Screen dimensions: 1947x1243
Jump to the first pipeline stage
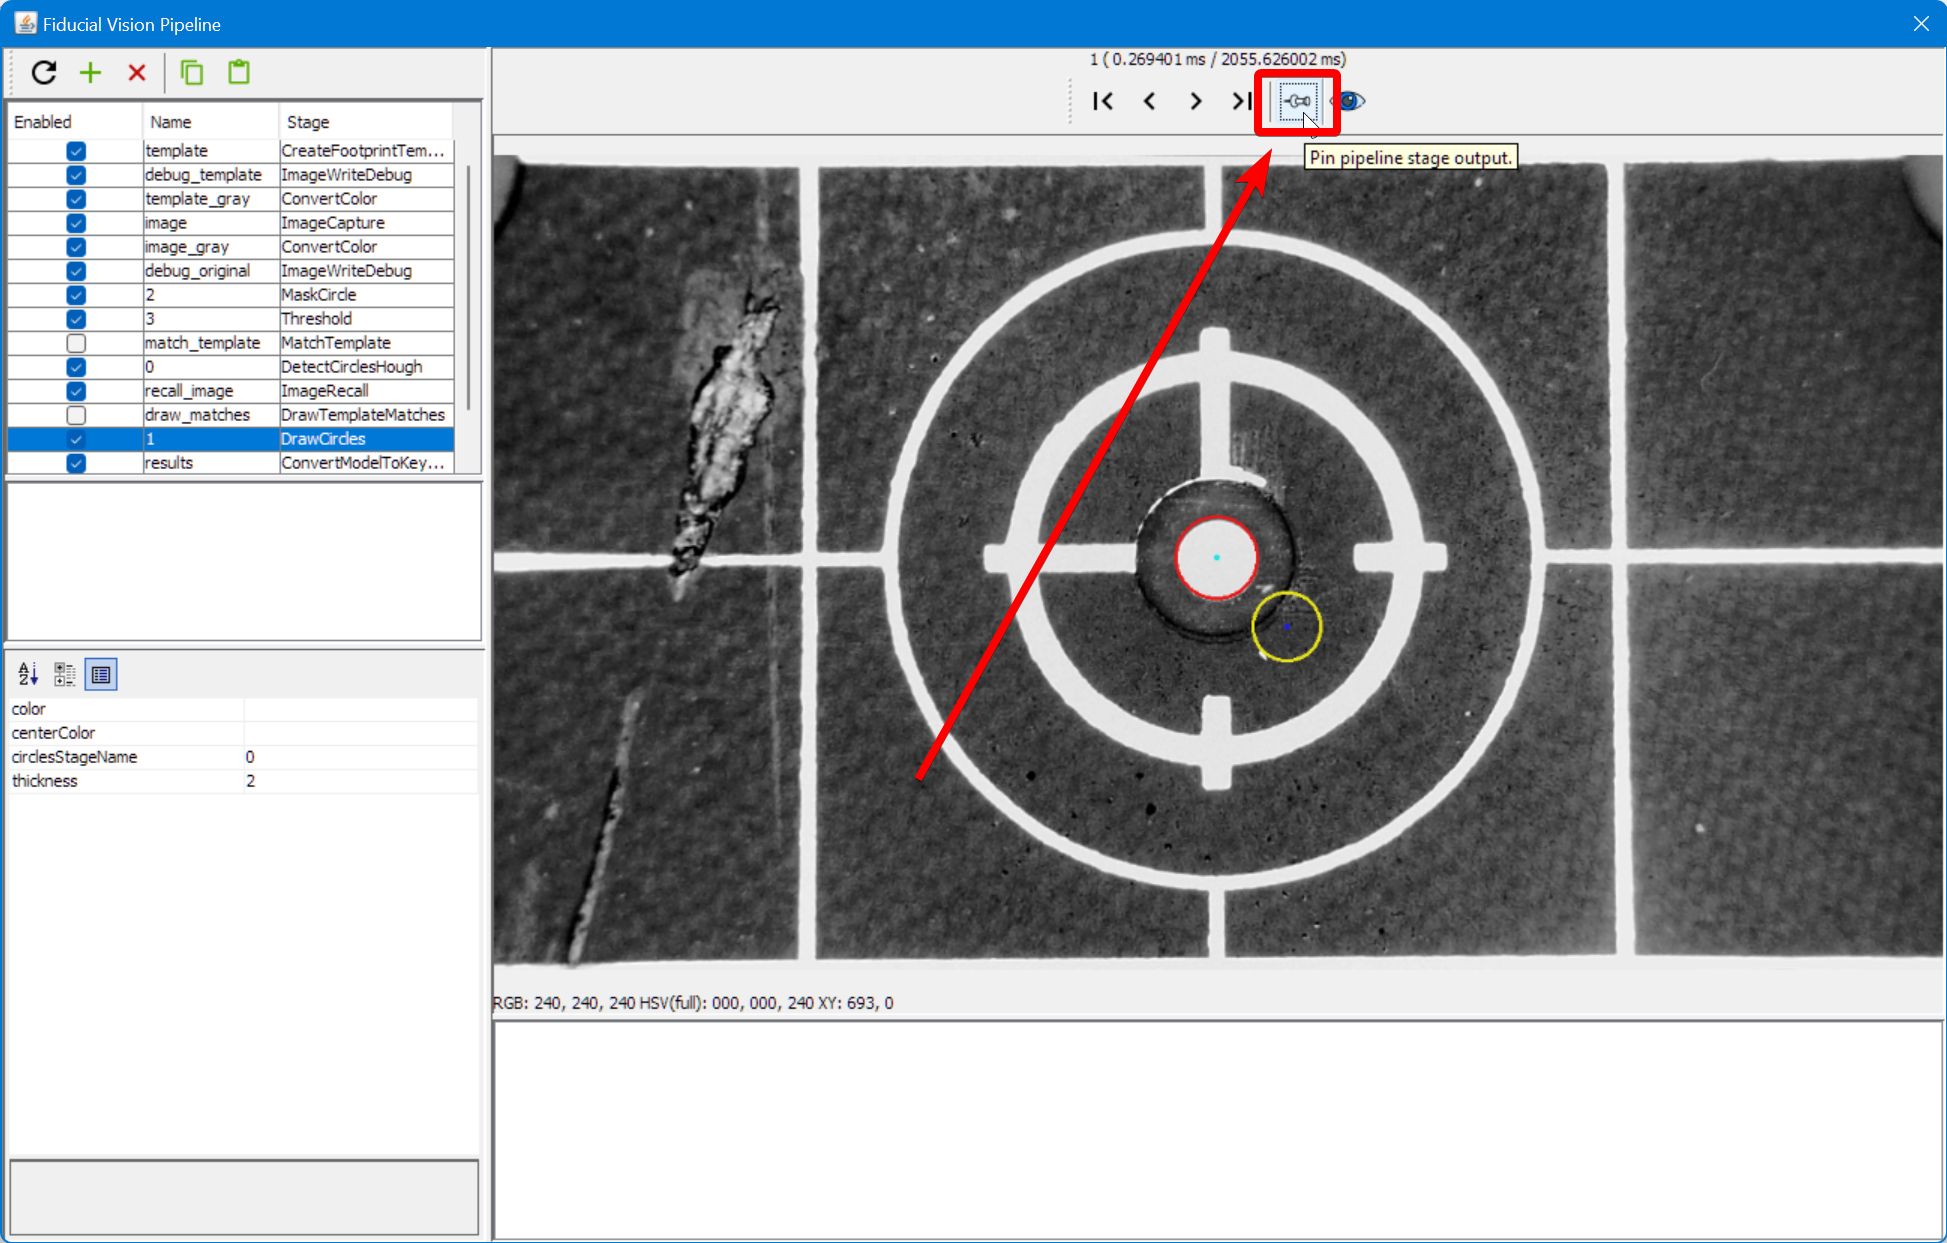click(1102, 101)
